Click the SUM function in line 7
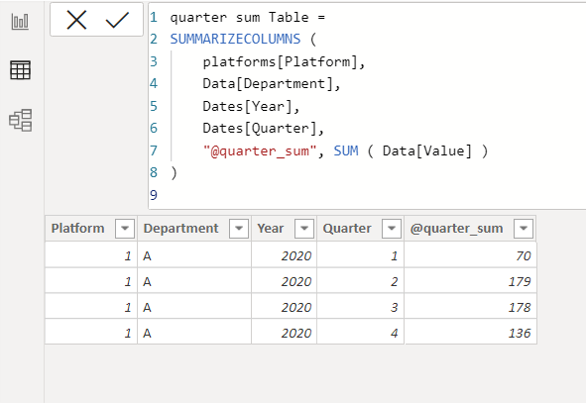 pos(346,151)
